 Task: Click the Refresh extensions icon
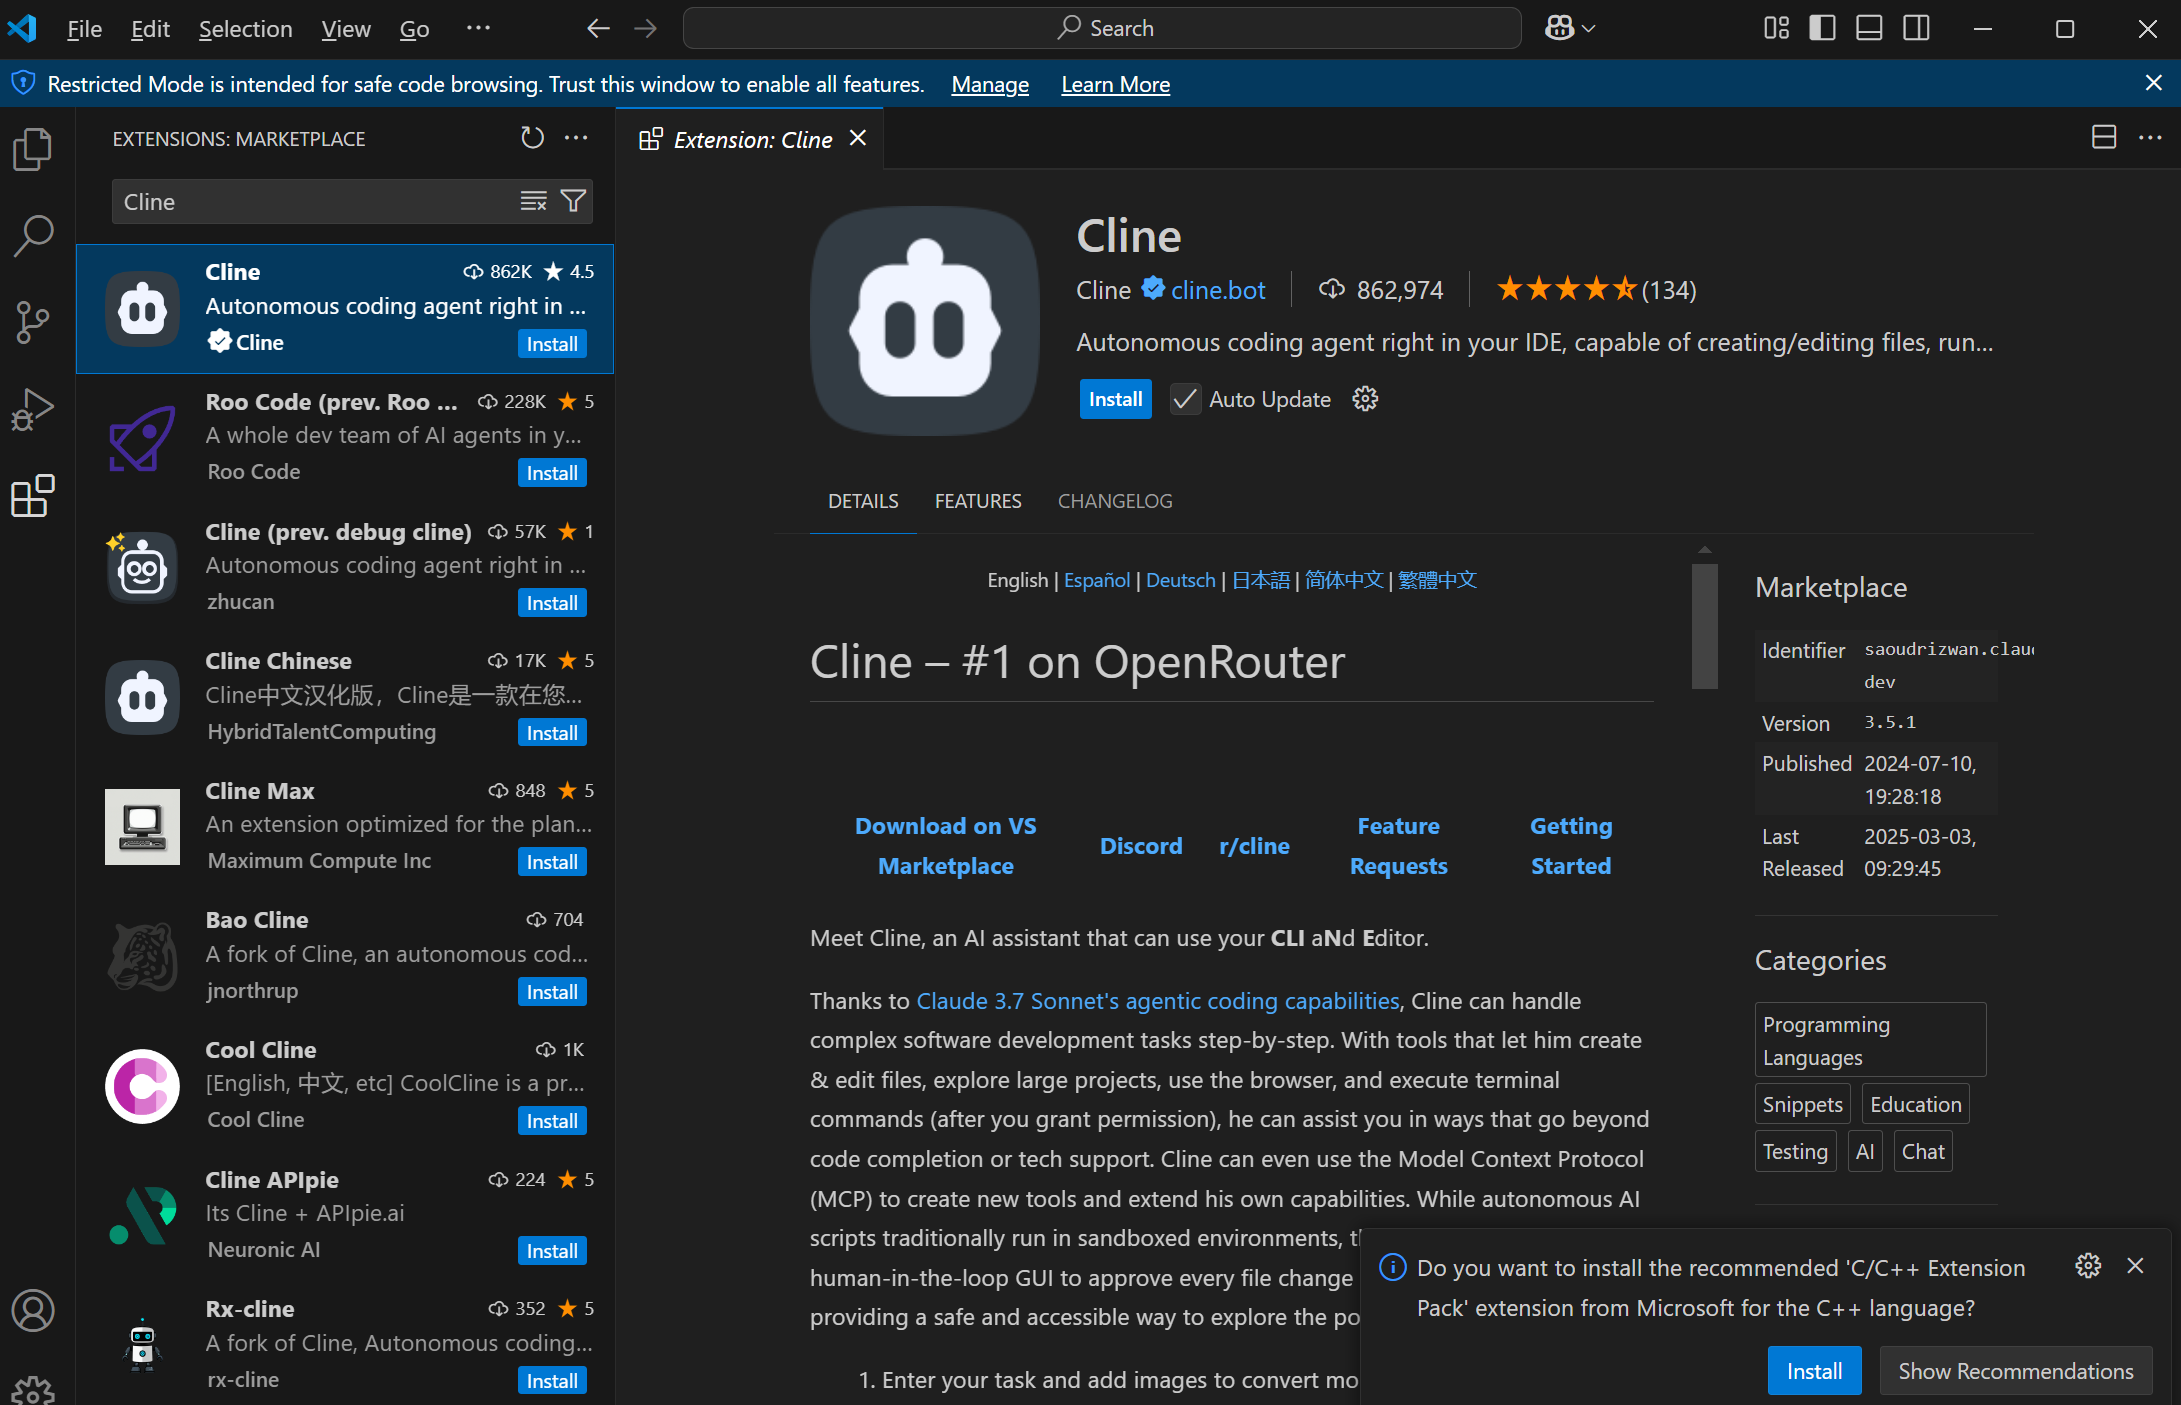coord(532,138)
